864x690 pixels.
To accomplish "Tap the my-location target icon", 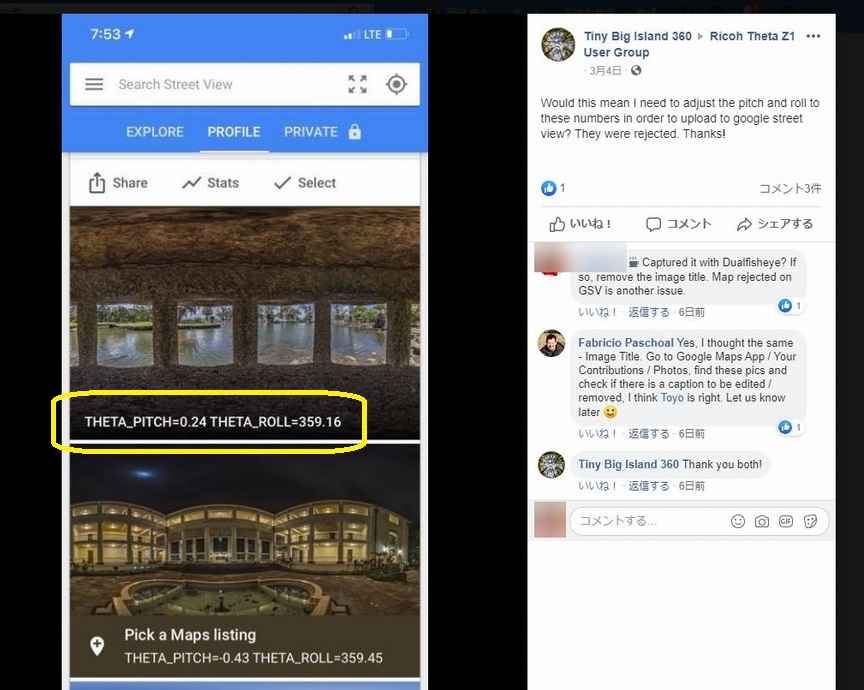I will click(397, 84).
